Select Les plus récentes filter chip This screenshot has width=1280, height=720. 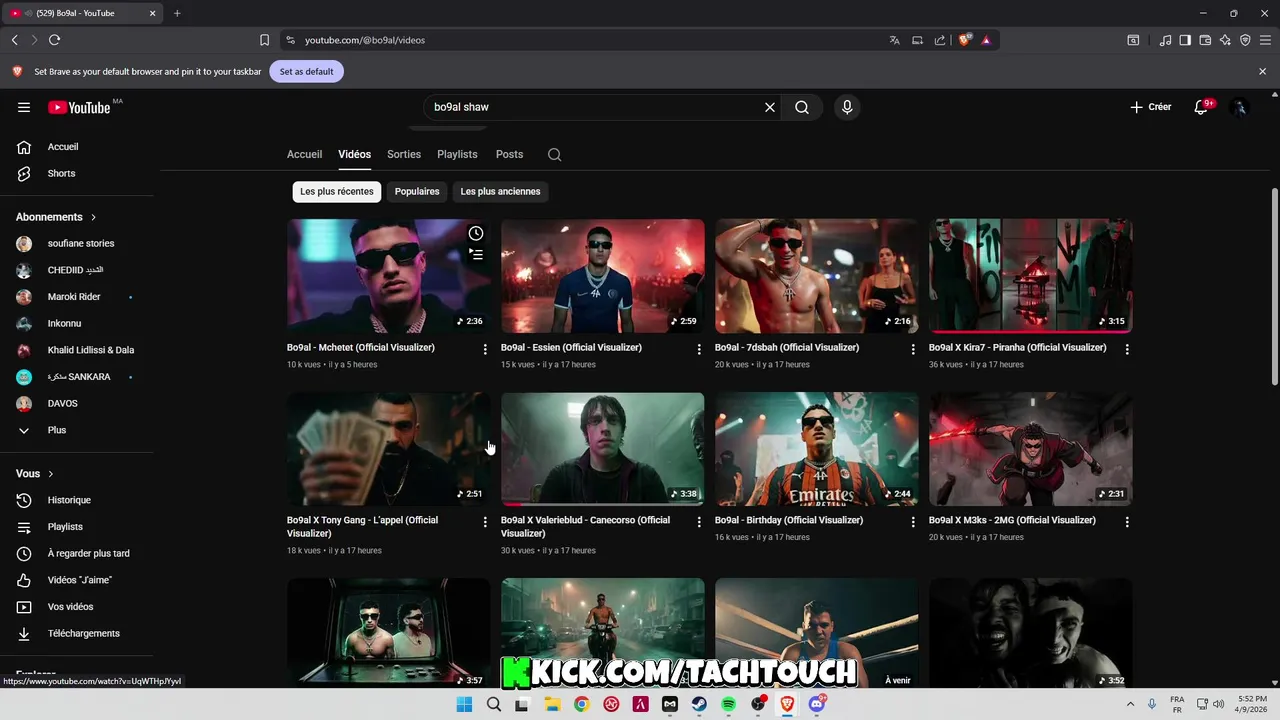[x=337, y=191]
